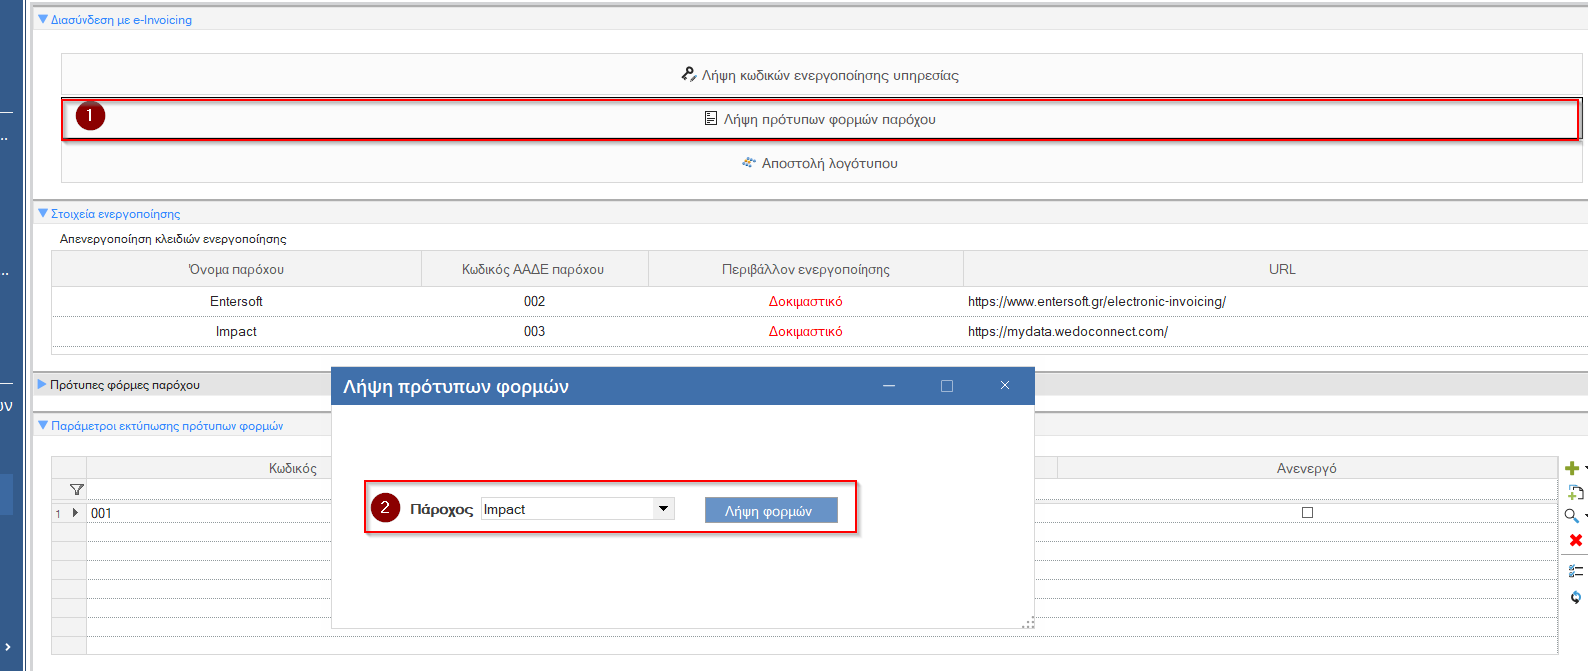Click the row indicator arrow for 001
Image resolution: width=1588 pixels, height=671 pixels.
(x=75, y=513)
